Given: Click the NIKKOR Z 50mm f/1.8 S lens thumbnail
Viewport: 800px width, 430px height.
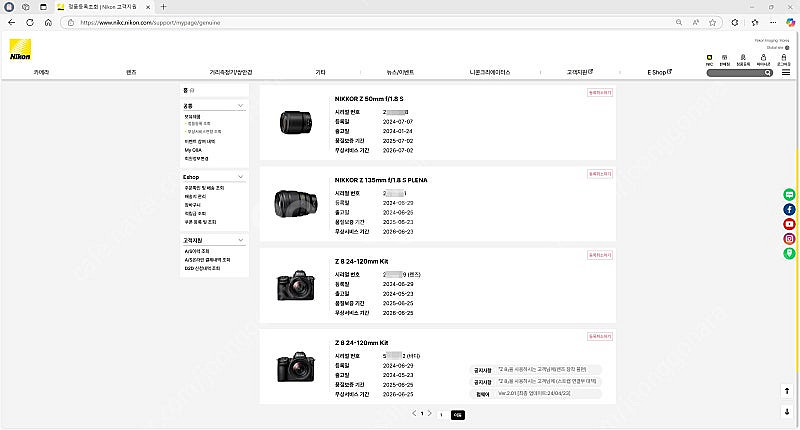Looking at the screenshot, I should (295, 122).
